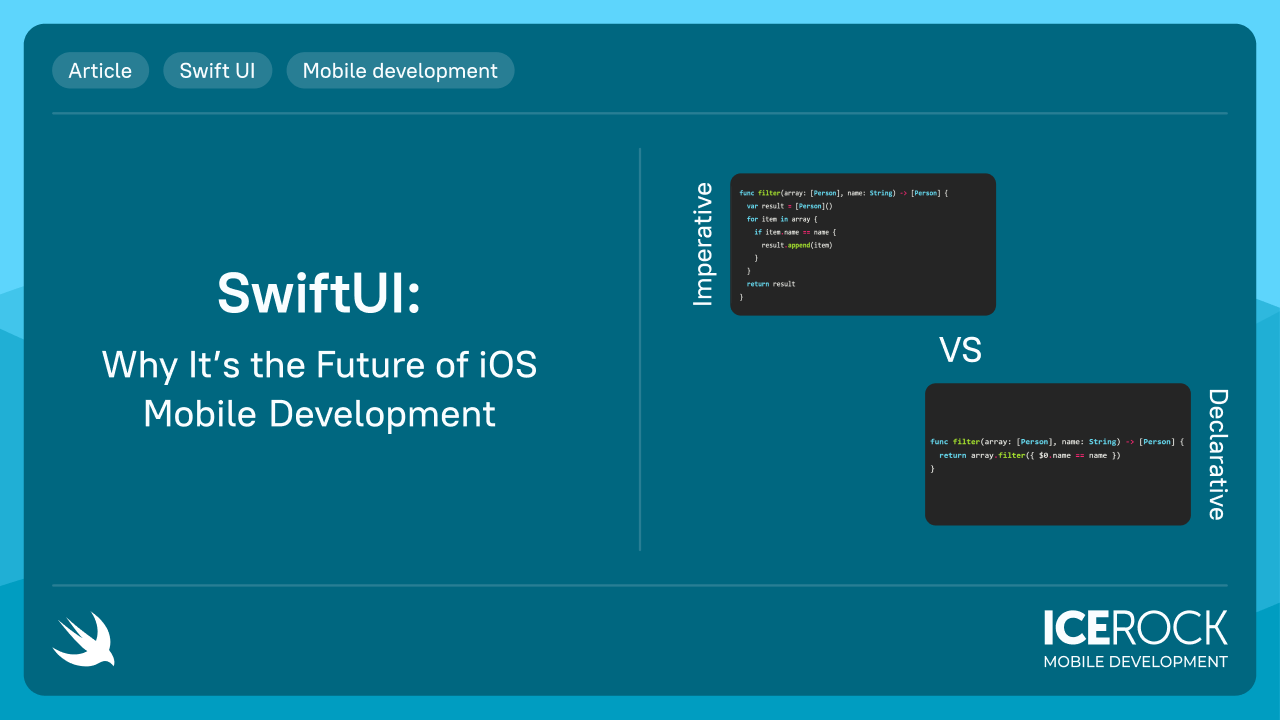Click the Swift bird logo
Image resolution: width=1280 pixels, height=720 pixels.
[84, 639]
